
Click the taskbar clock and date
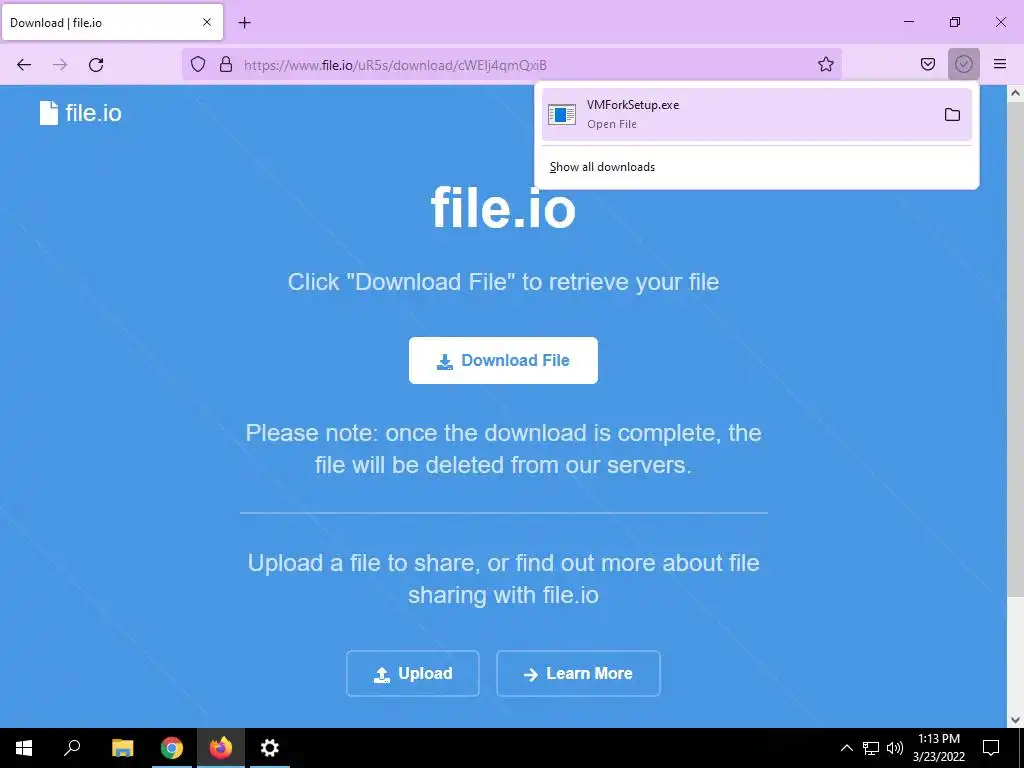point(939,748)
